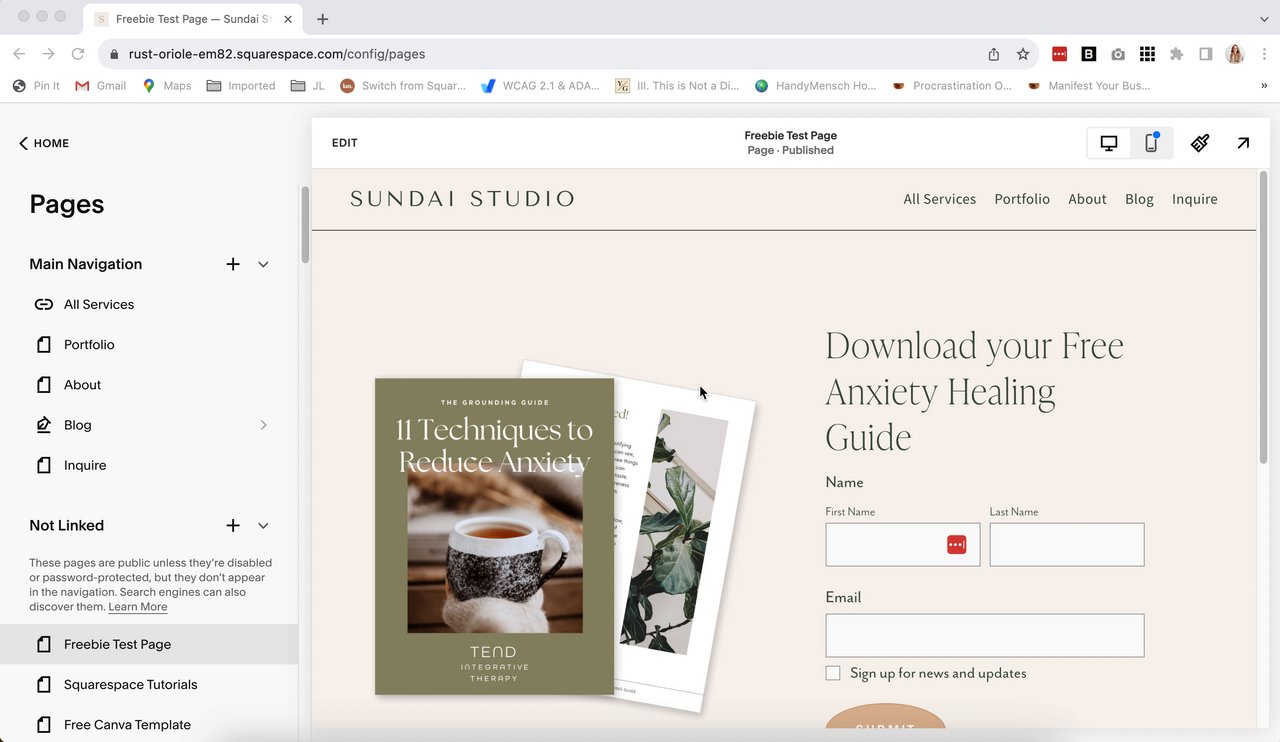Click the Sundai Studio site title
This screenshot has width=1280, height=742.
pos(462,199)
